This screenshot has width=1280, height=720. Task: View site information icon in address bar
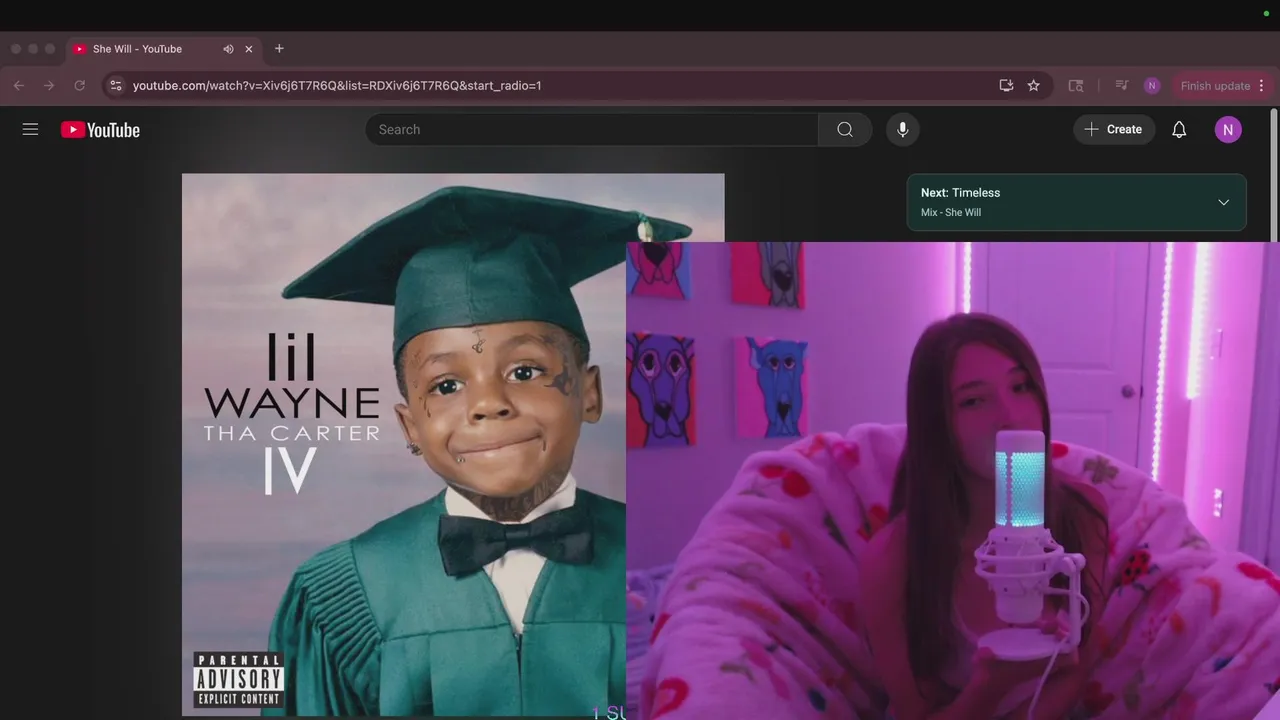pyautogui.click(x=116, y=86)
